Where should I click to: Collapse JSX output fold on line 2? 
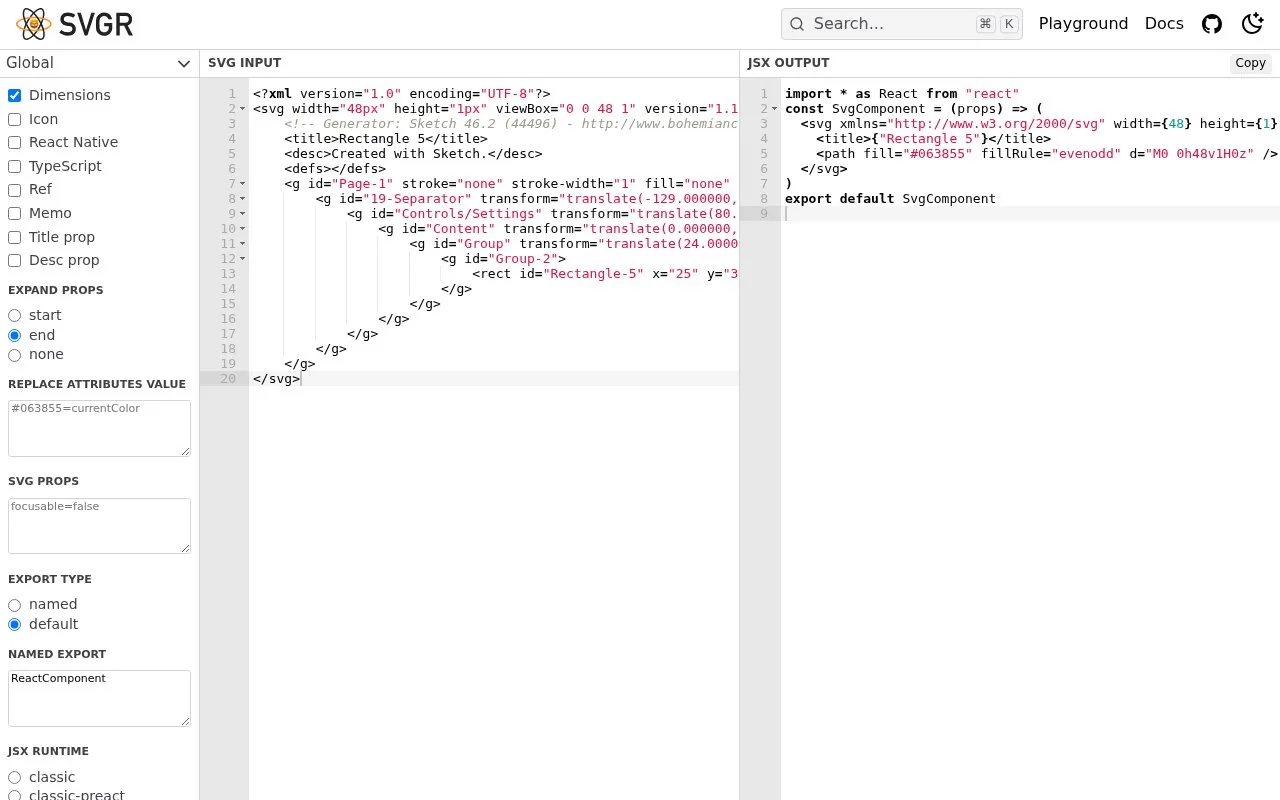pyautogui.click(x=775, y=109)
